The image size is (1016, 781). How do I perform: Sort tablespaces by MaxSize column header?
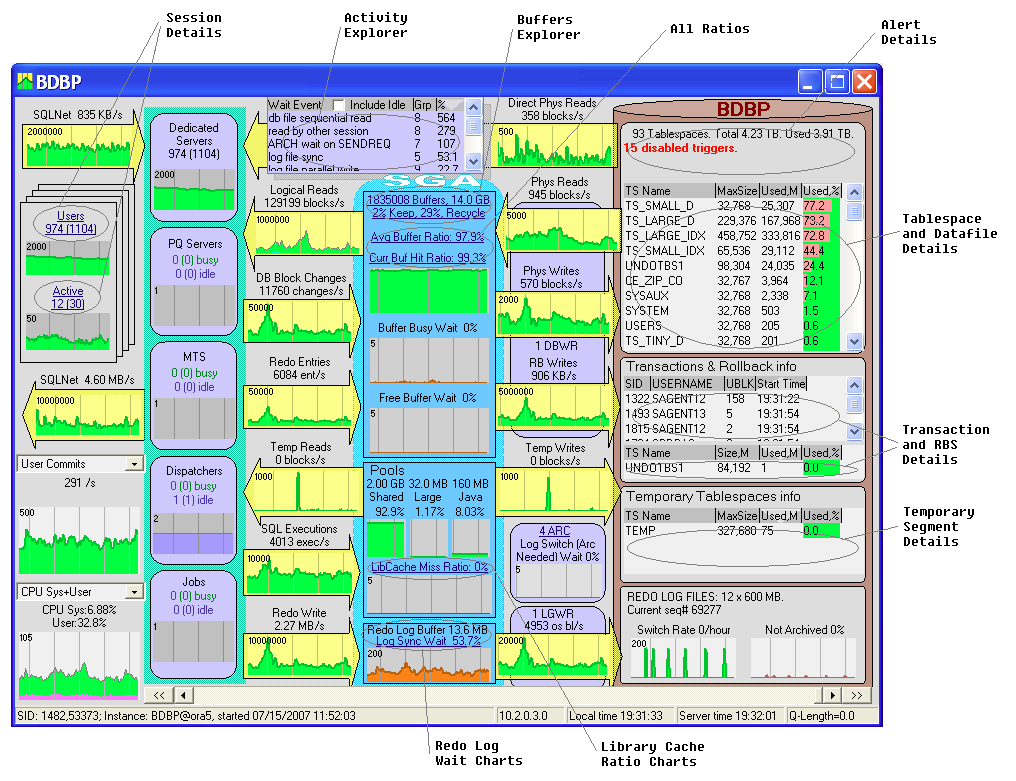click(x=735, y=190)
